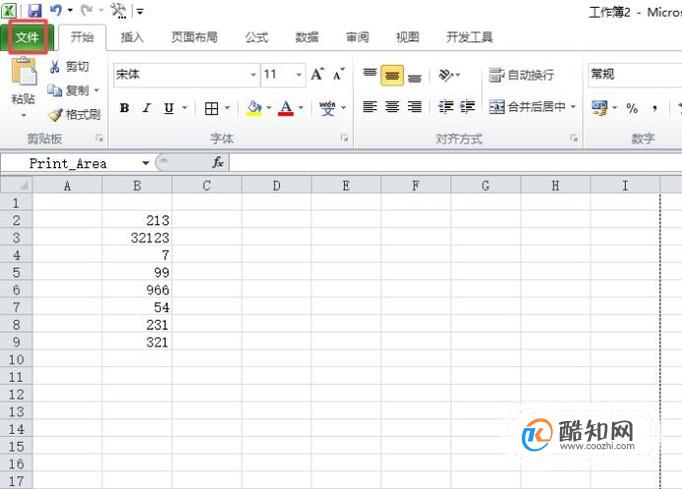The height and width of the screenshot is (489, 682).
Task: Toggle Center horizontal alignment
Action: (x=392, y=107)
